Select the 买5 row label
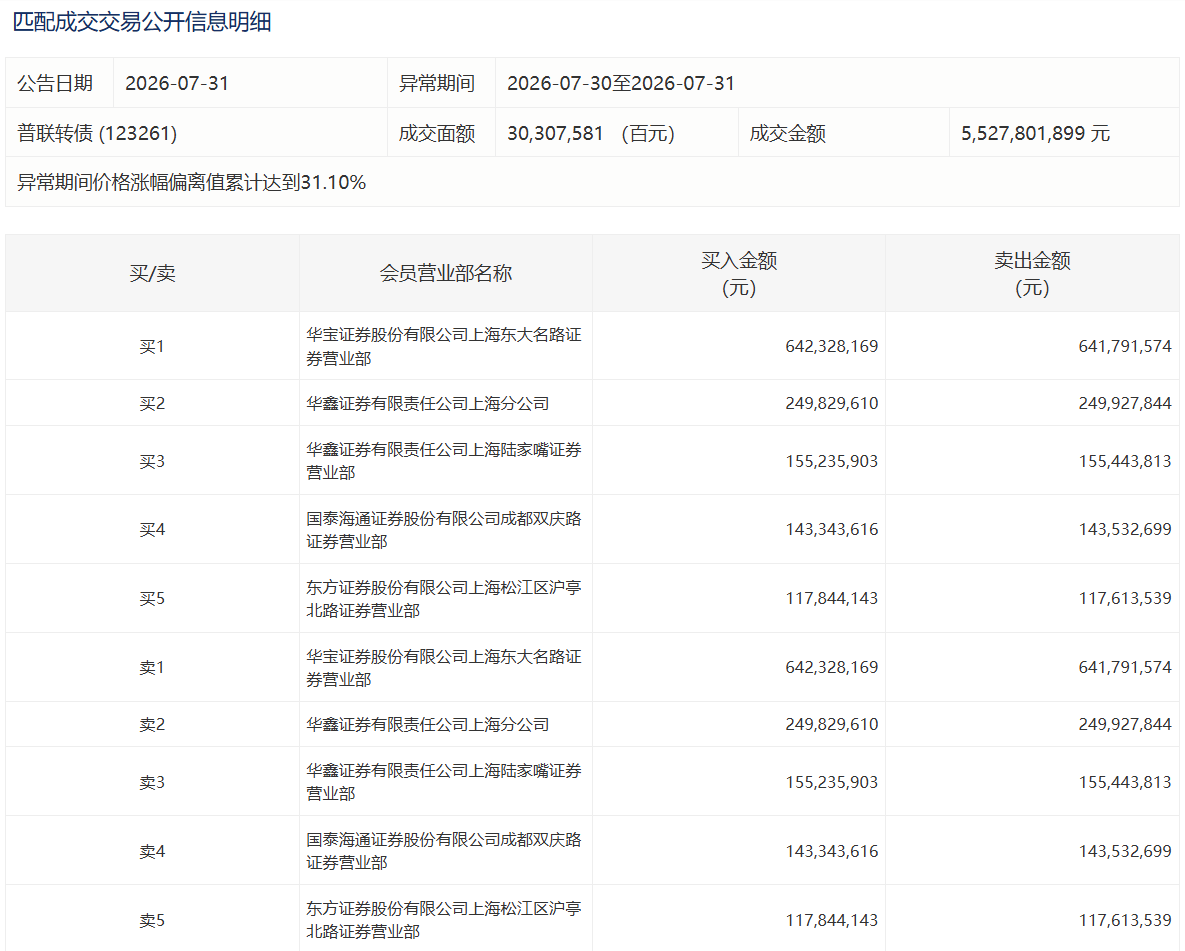This screenshot has width=1185, height=951. 152,599
